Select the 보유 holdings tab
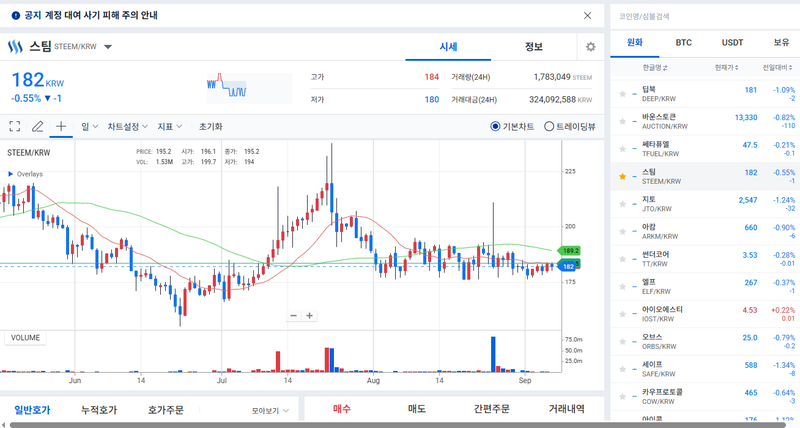The height and width of the screenshot is (428, 800). tap(781, 42)
